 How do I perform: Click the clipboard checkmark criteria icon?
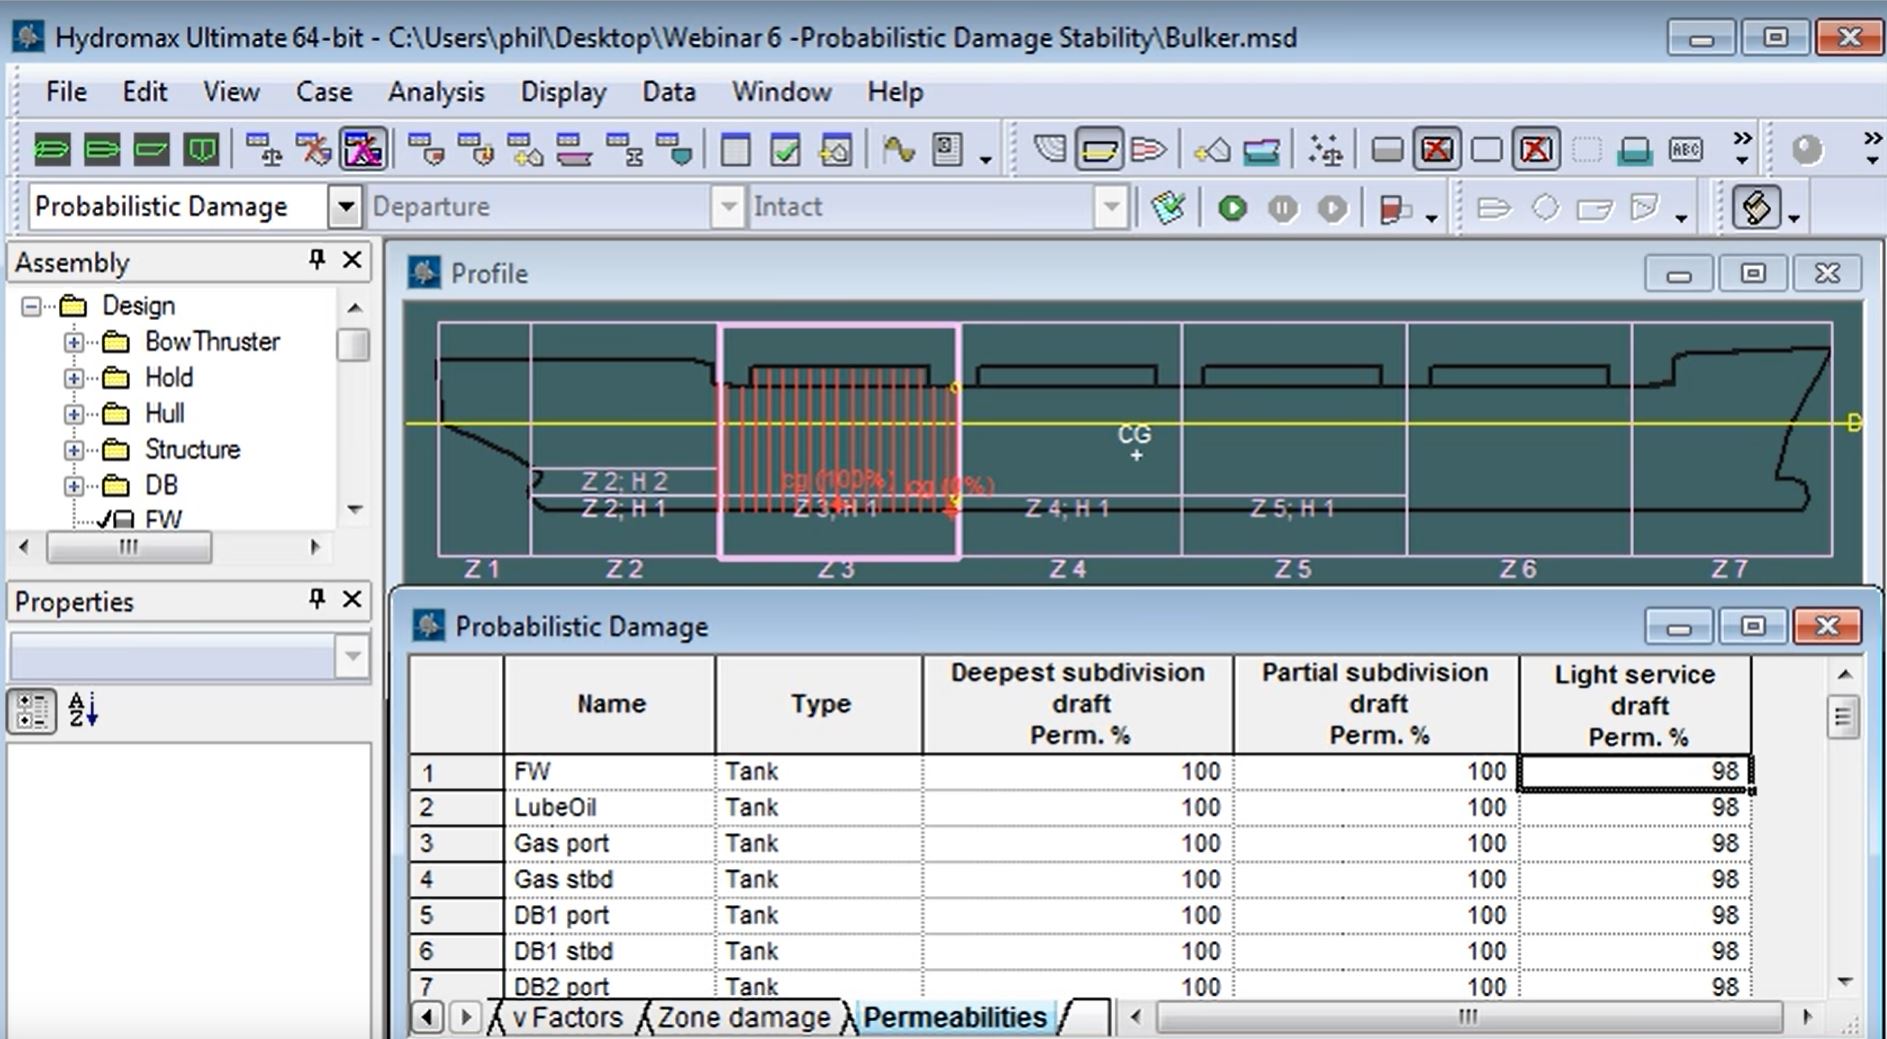[x=1167, y=208]
